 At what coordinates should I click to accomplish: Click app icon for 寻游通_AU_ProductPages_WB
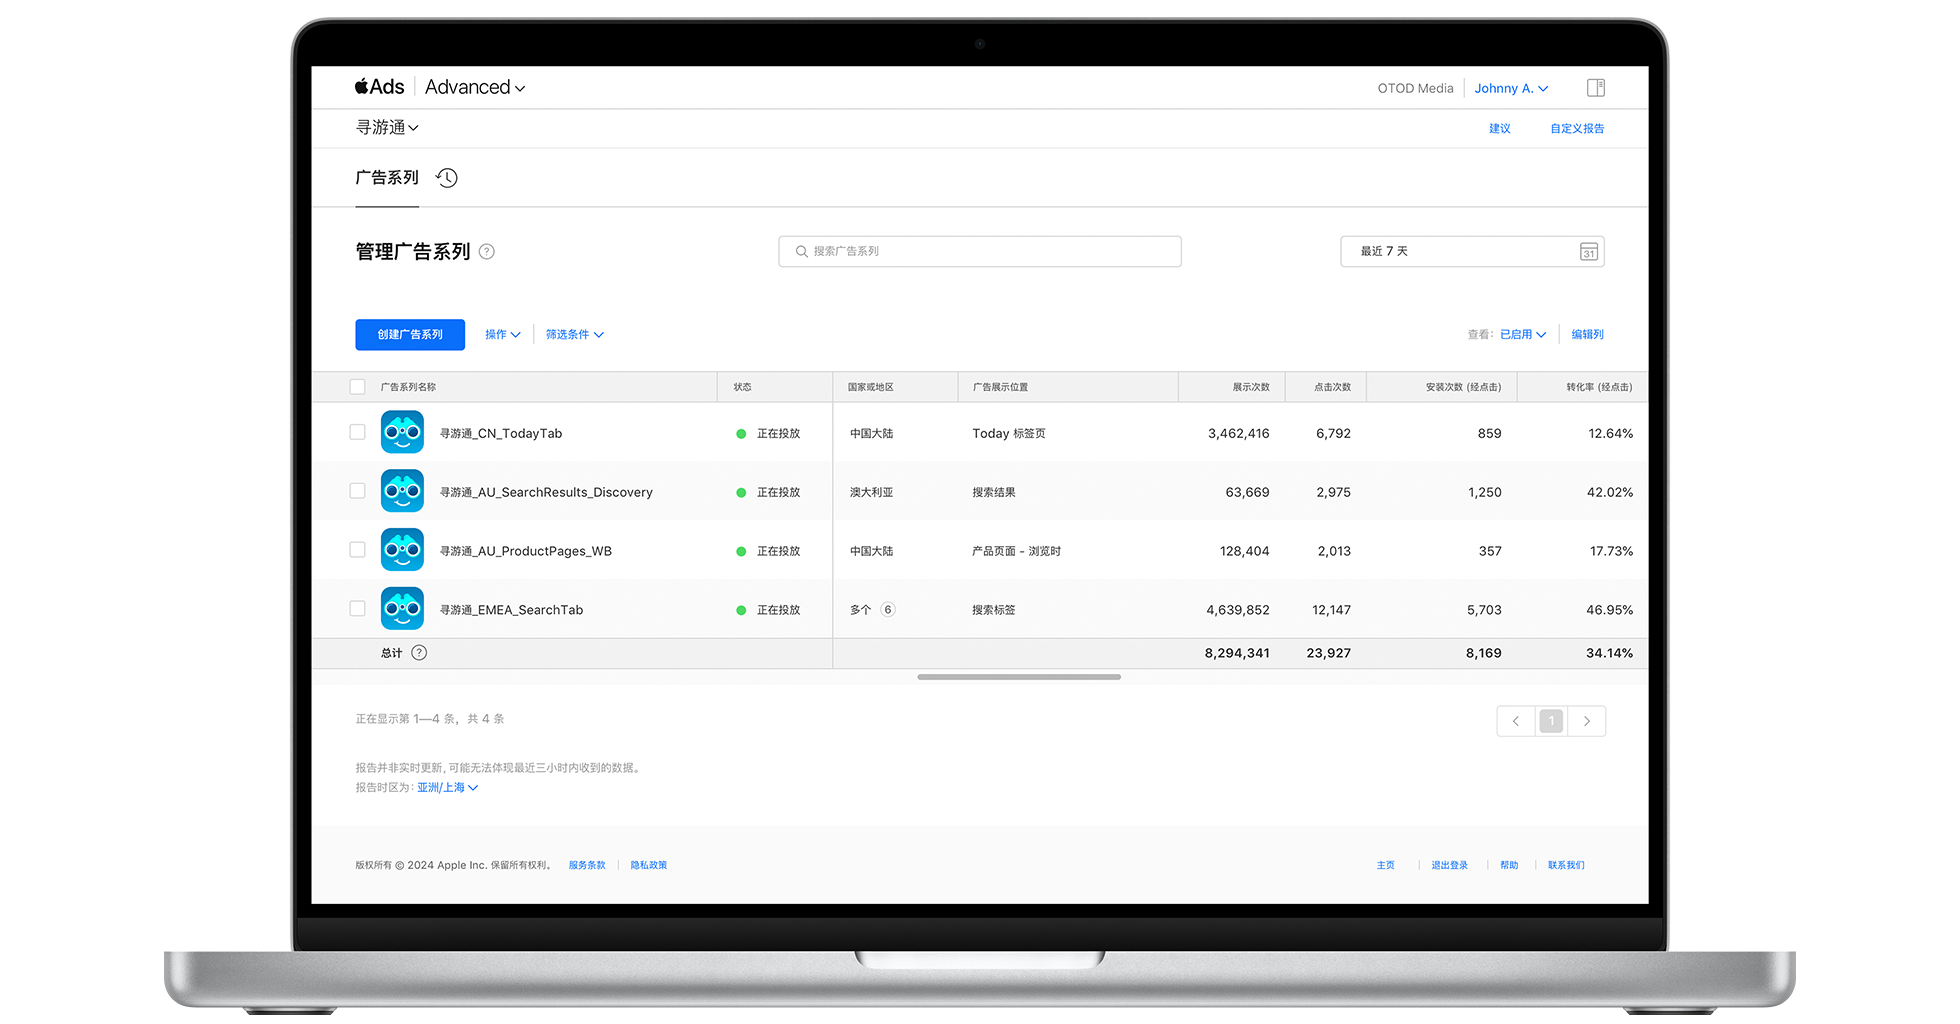point(402,550)
